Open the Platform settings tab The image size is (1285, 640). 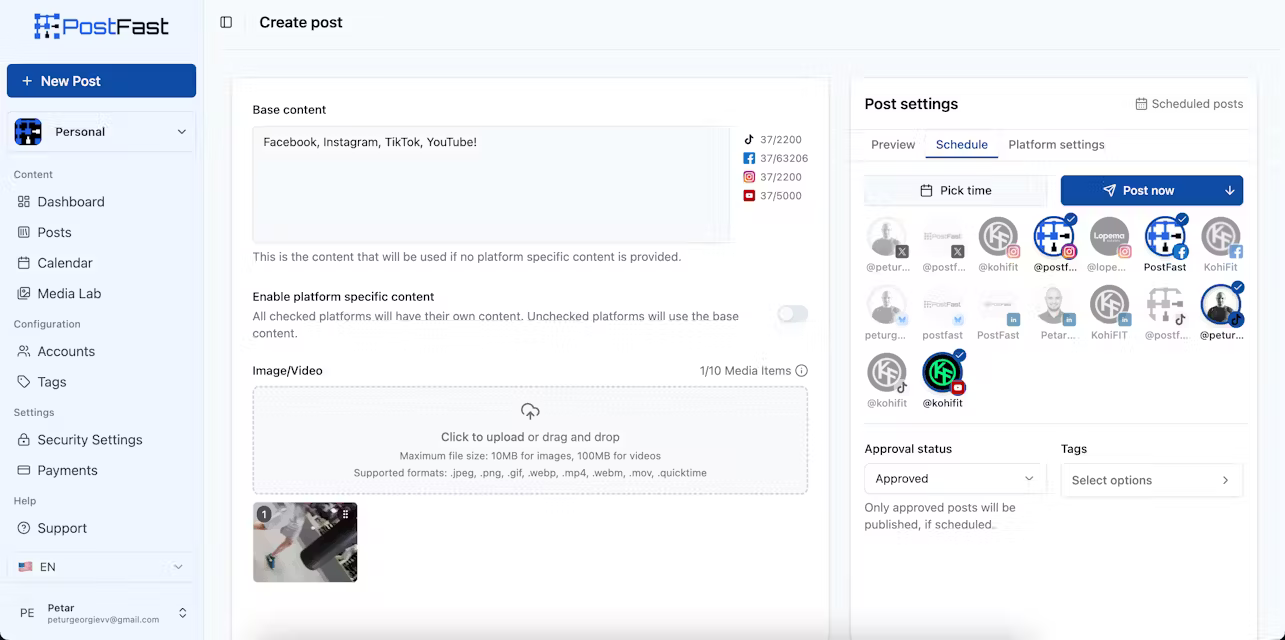1056,145
